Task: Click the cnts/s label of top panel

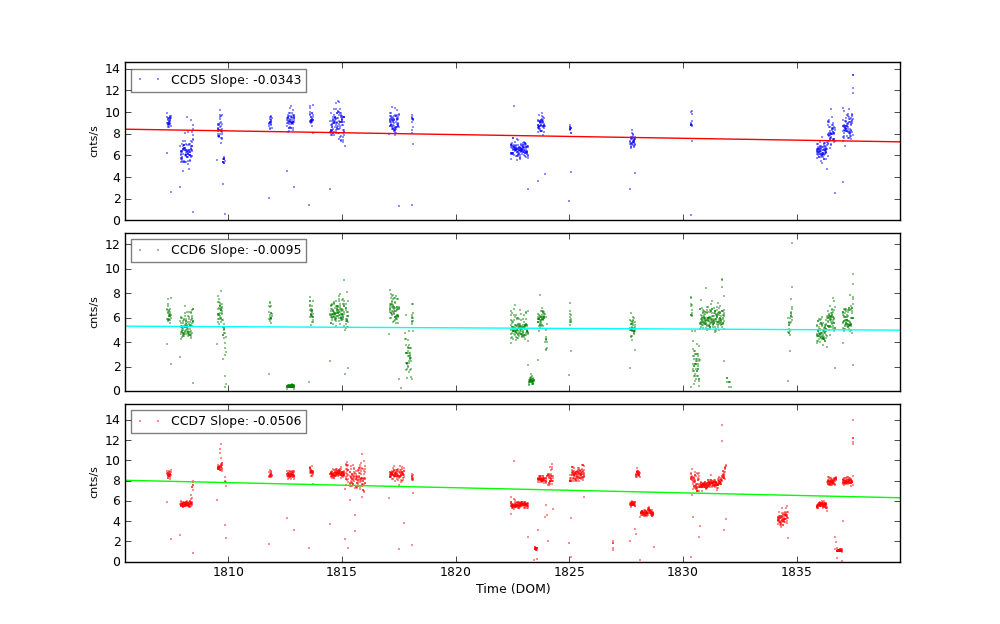Action: [x=94, y=141]
